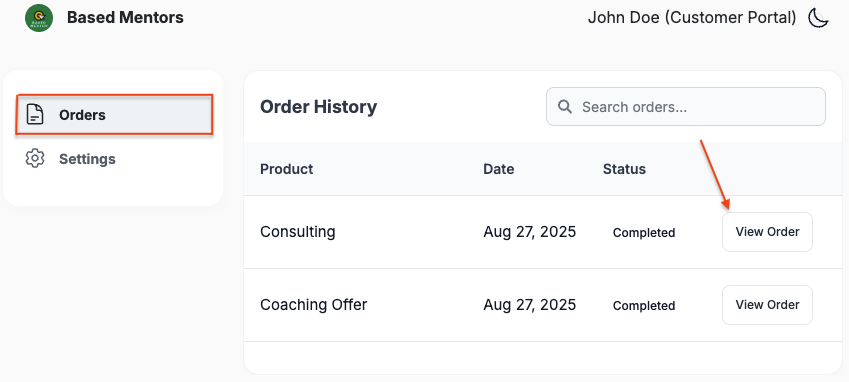
Task: Click View Order for the Consulting order
Action: 767,232
